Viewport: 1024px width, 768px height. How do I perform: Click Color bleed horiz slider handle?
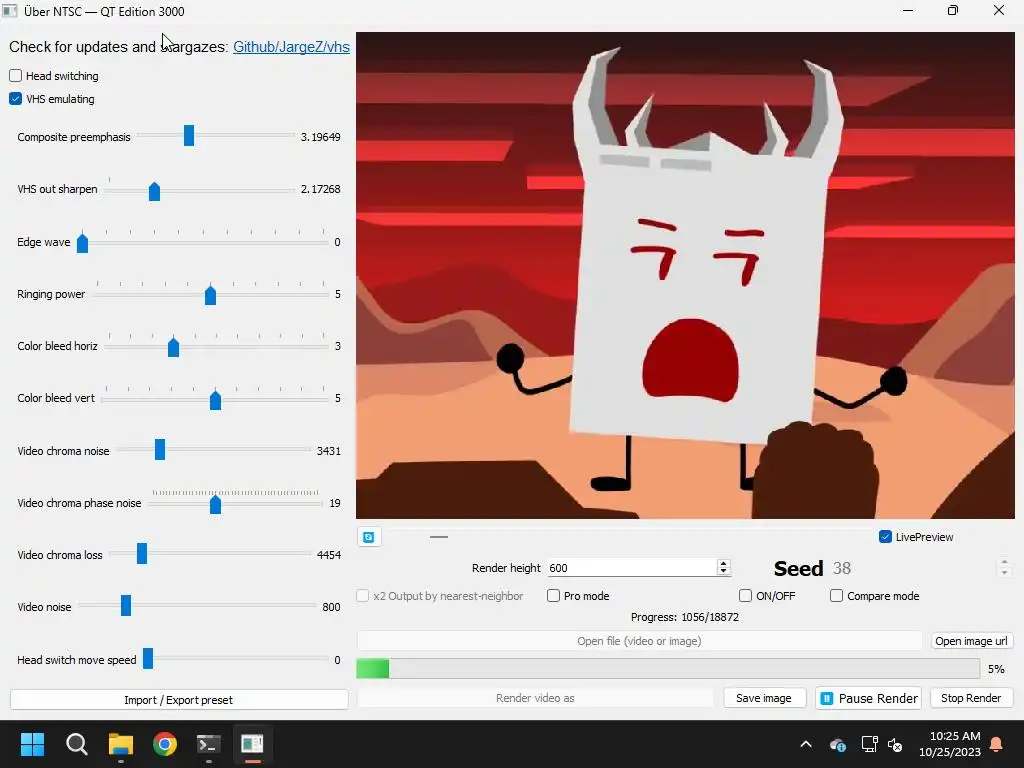(173, 347)
